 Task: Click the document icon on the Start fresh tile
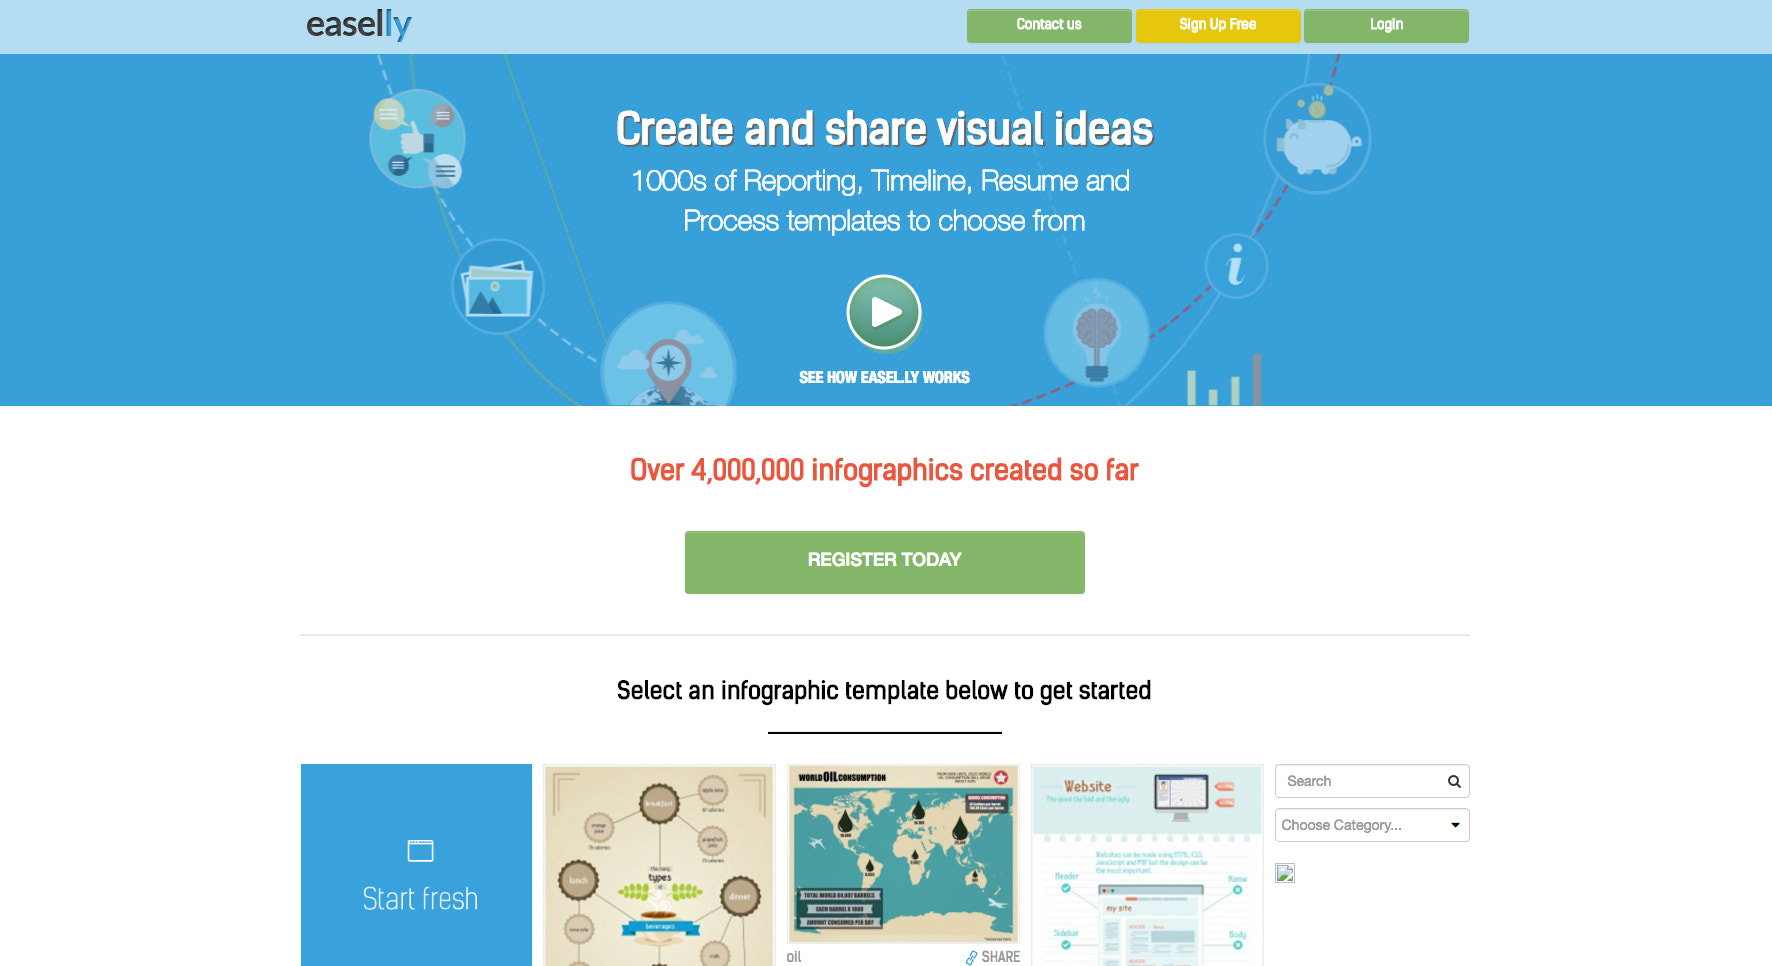coord(417,849)
